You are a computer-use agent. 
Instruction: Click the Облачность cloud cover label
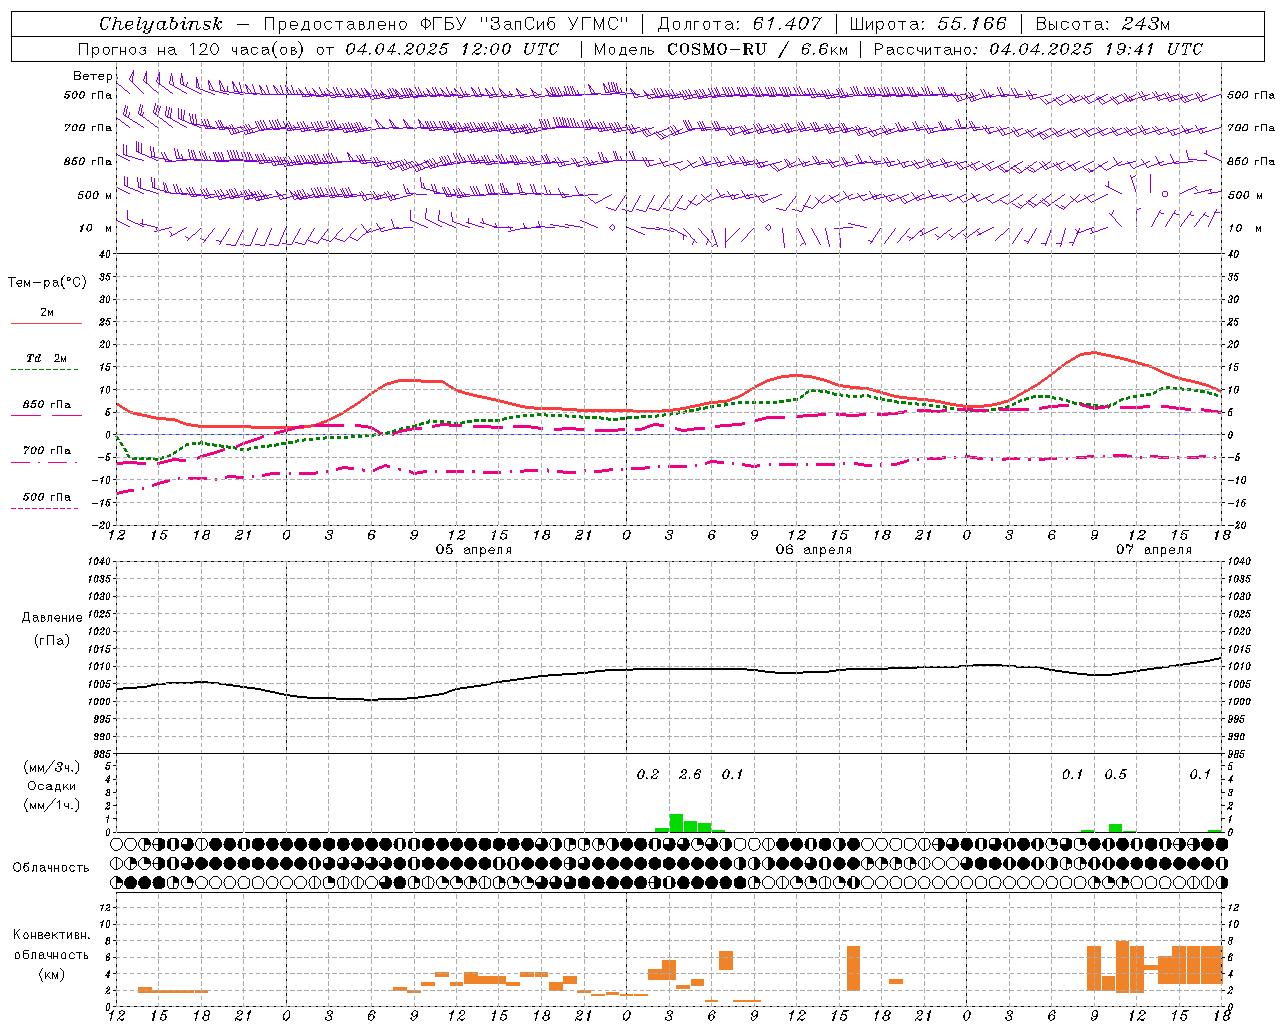[x=51, y=867]
